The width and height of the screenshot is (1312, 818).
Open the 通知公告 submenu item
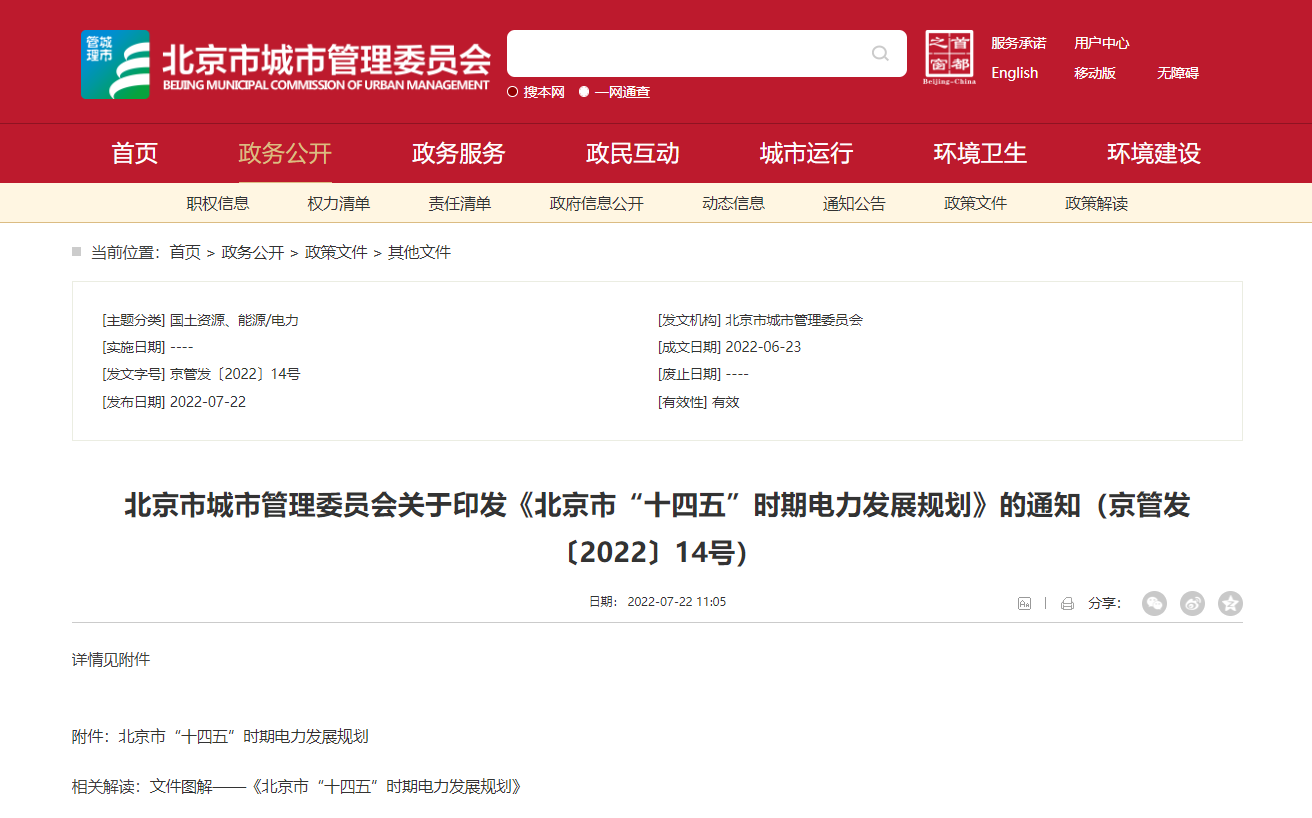(854, 203)
